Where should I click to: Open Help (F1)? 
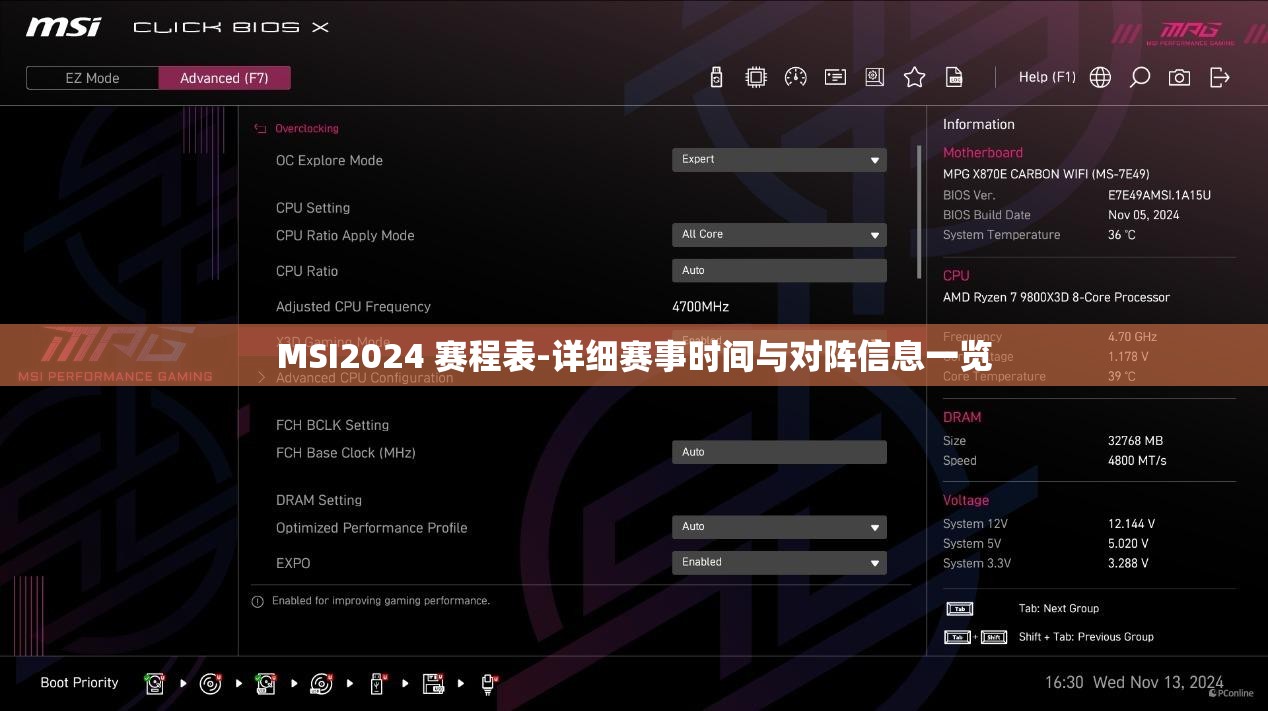pos(1047,77)
